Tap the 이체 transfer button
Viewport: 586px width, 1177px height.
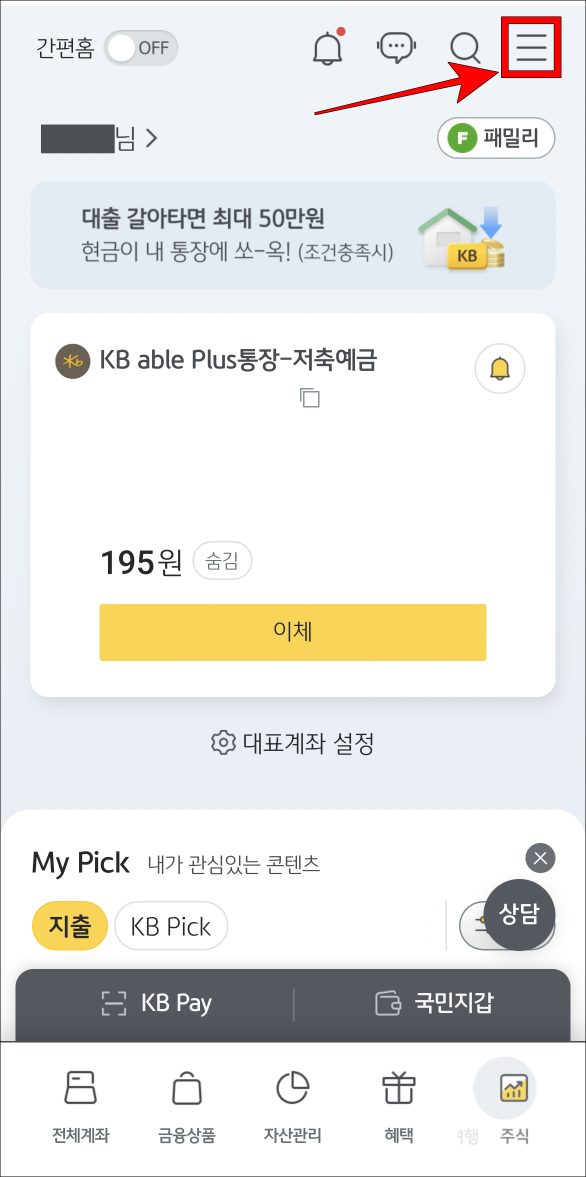click(x=292, y=632)
